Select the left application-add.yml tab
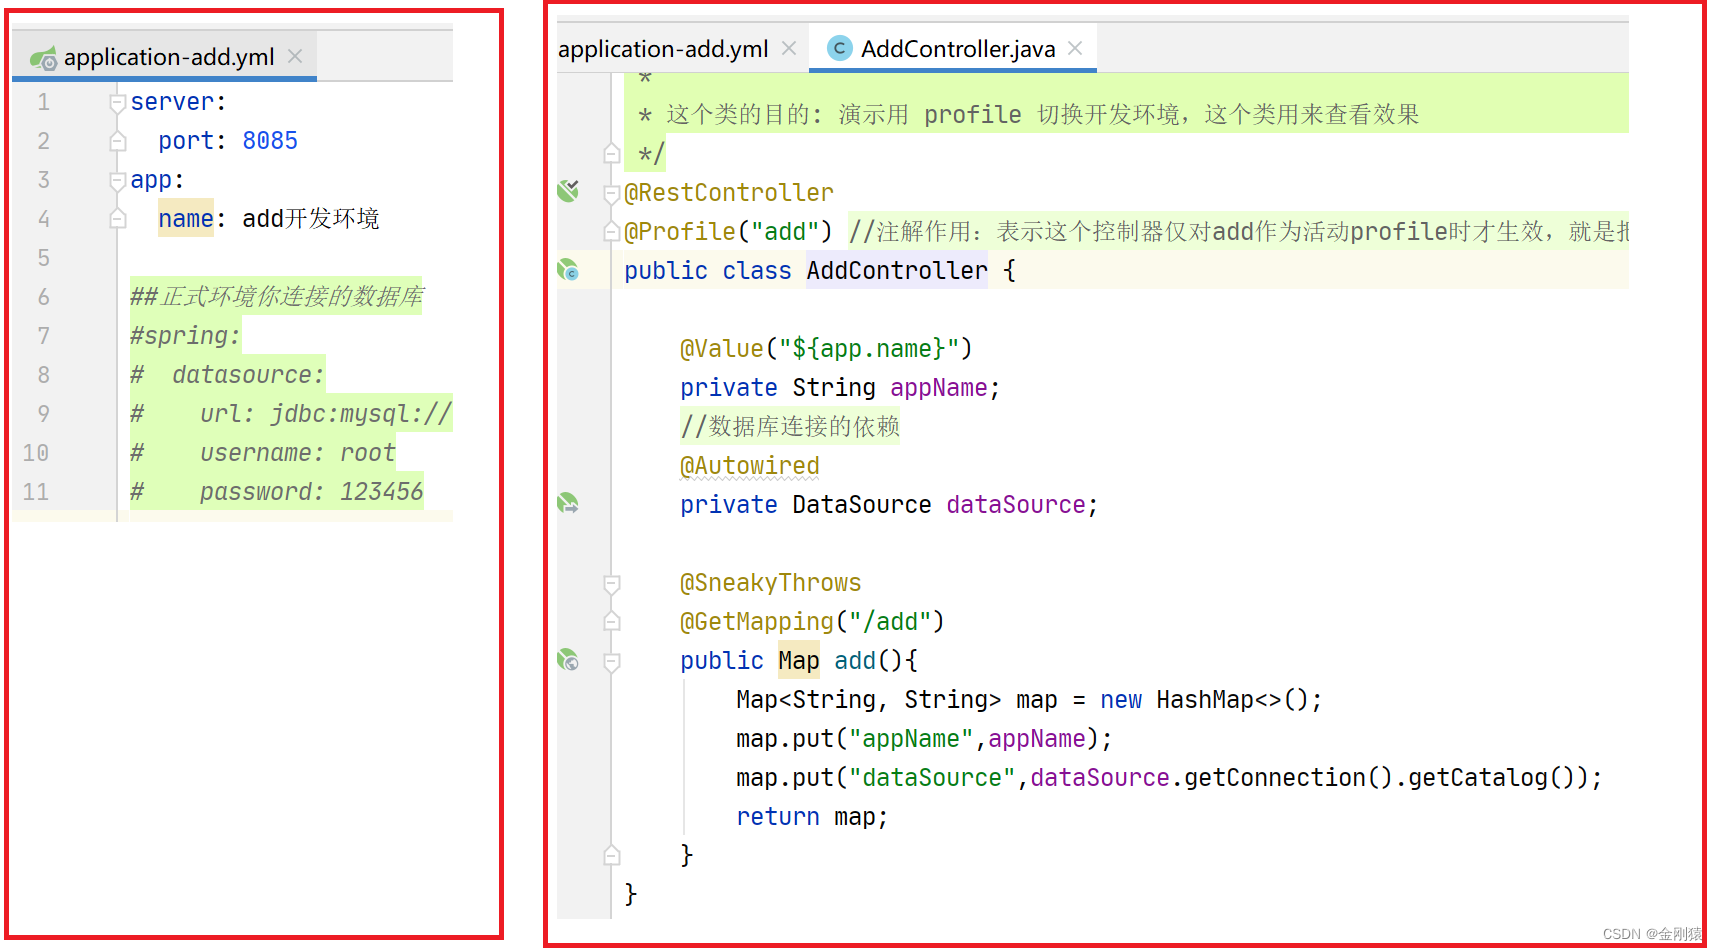 [165, 57]
